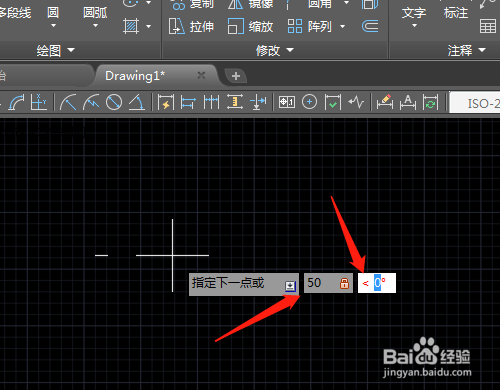Select the dimension break icon

[x=258, y=102]
